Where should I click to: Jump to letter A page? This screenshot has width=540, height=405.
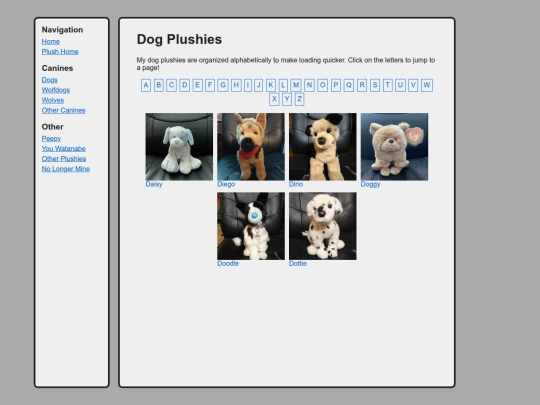coord(146,85)
